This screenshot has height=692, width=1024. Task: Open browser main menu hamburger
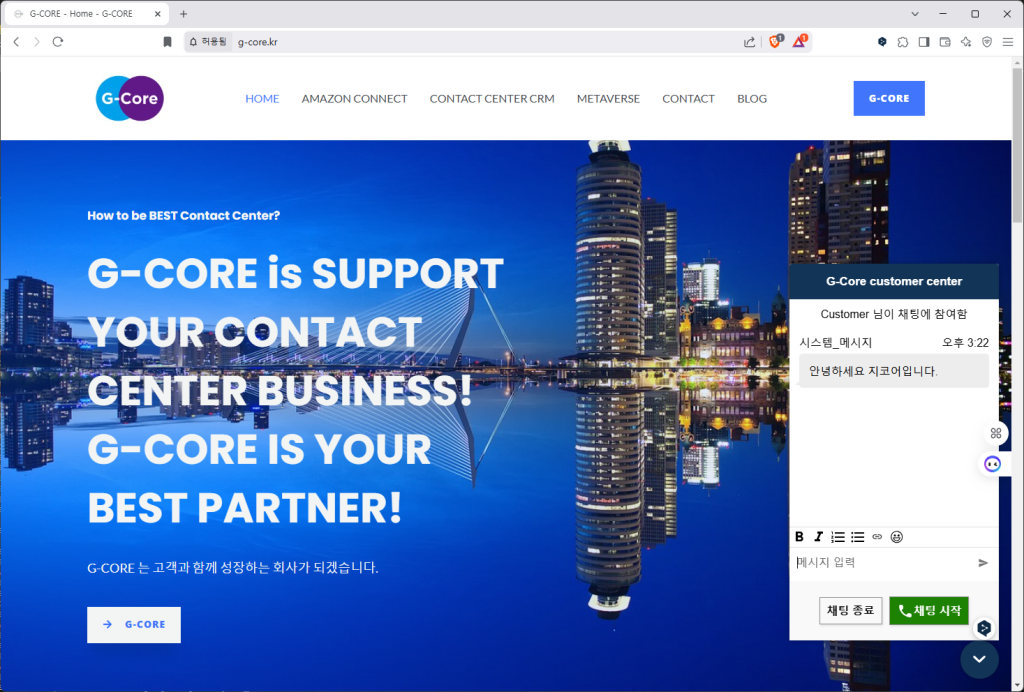(x=1008, y=42)
